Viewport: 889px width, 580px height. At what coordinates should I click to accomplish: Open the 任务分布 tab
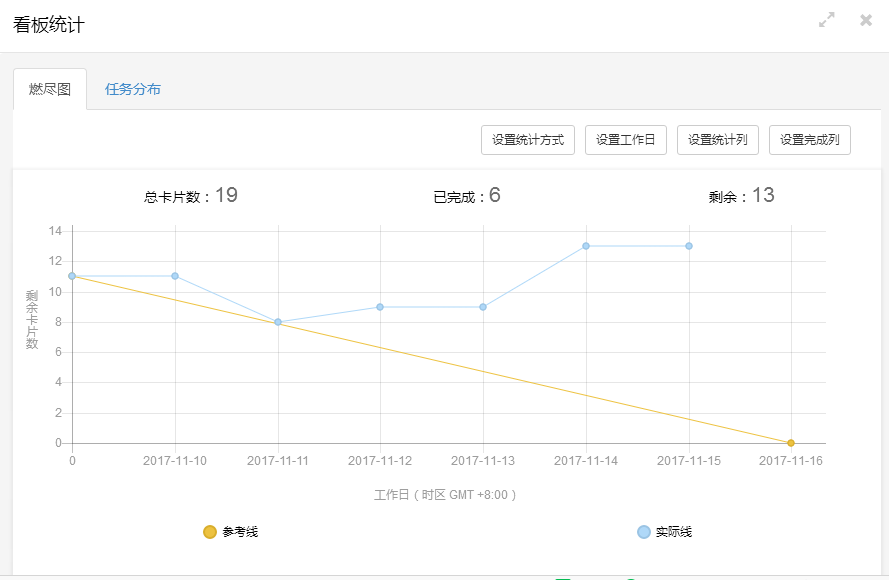(133, 89)
